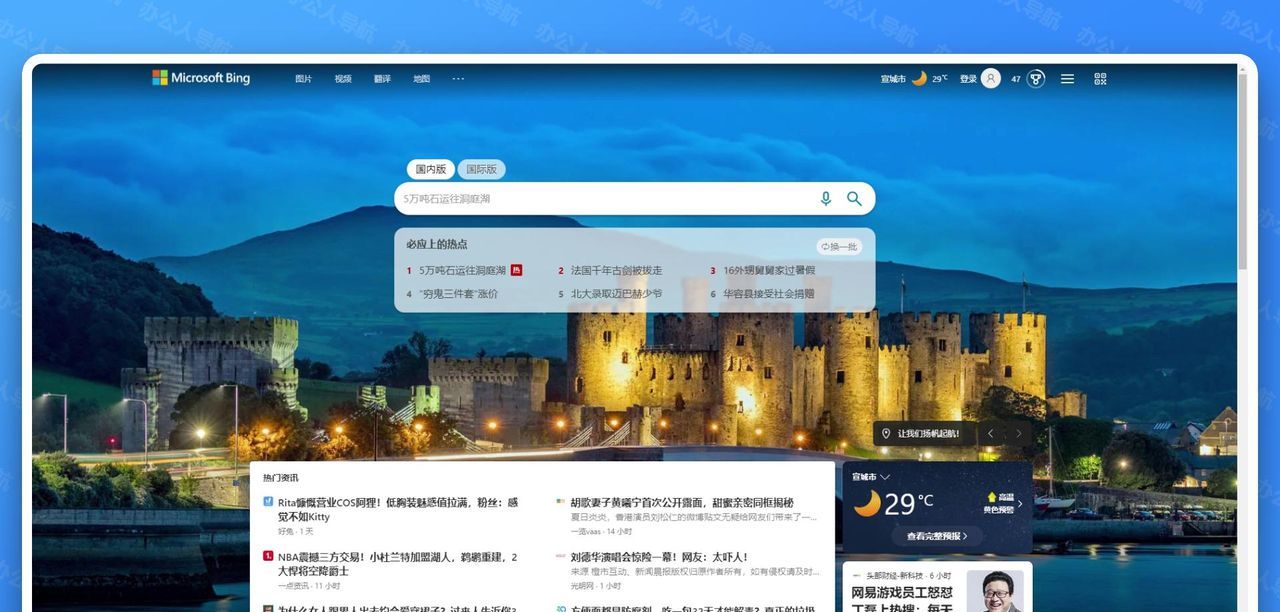The width and height of the screenshot is (1280, 612).
Task: Click the Microsoft Bing logo
Action: click(201, 77)
